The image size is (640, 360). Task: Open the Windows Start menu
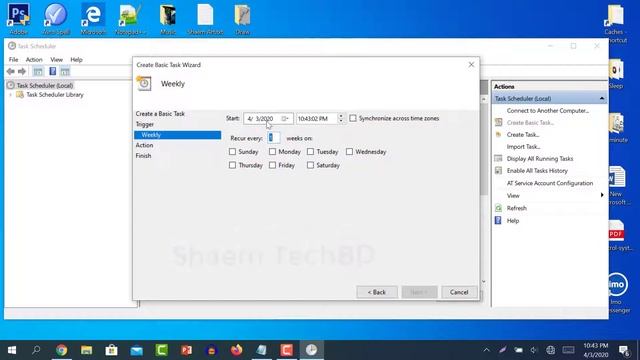coord(12,350)
